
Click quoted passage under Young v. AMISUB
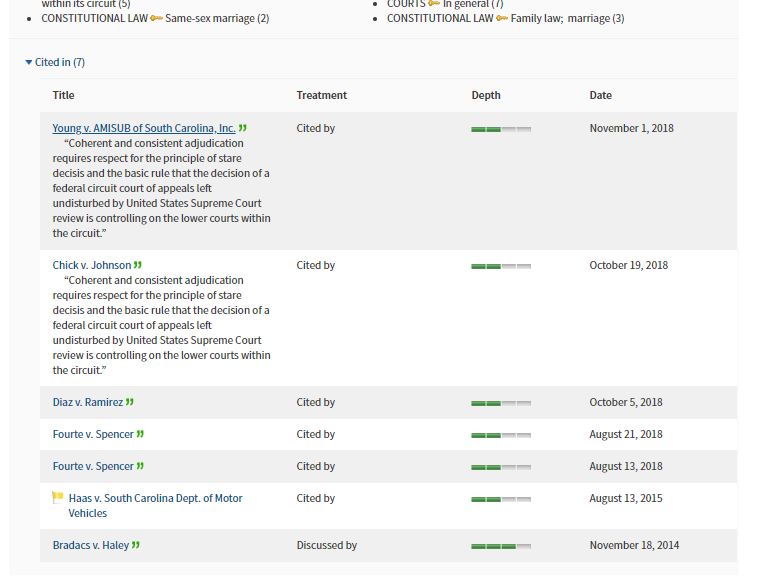162,188
